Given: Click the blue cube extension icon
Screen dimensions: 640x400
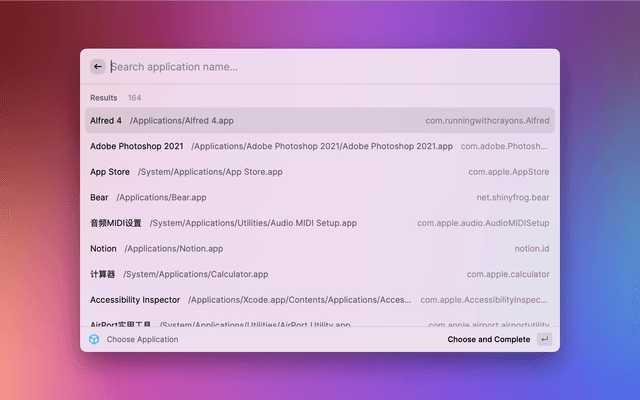Looking at the screenshot, I should coord(94,339).
